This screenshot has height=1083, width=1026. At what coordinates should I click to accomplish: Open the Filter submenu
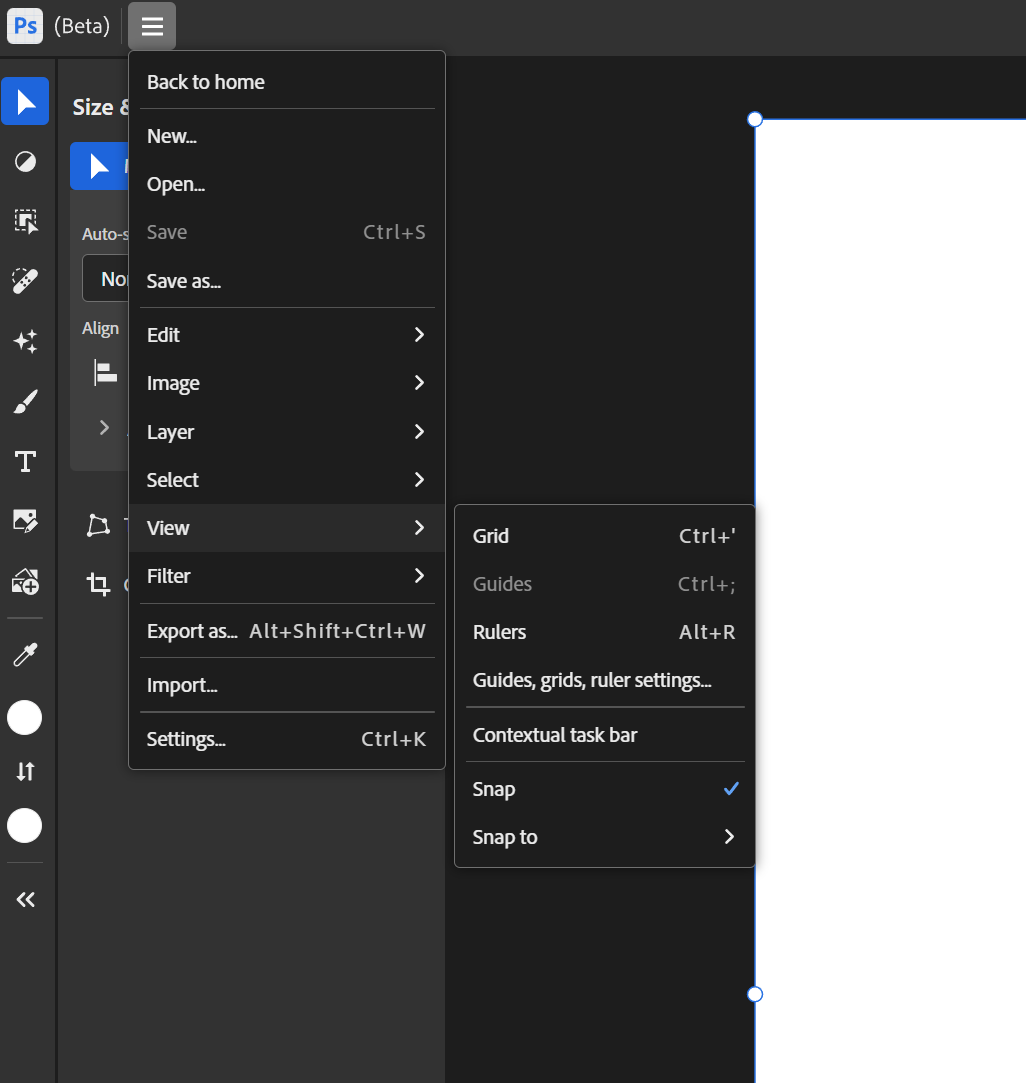(x=286, y=576)
